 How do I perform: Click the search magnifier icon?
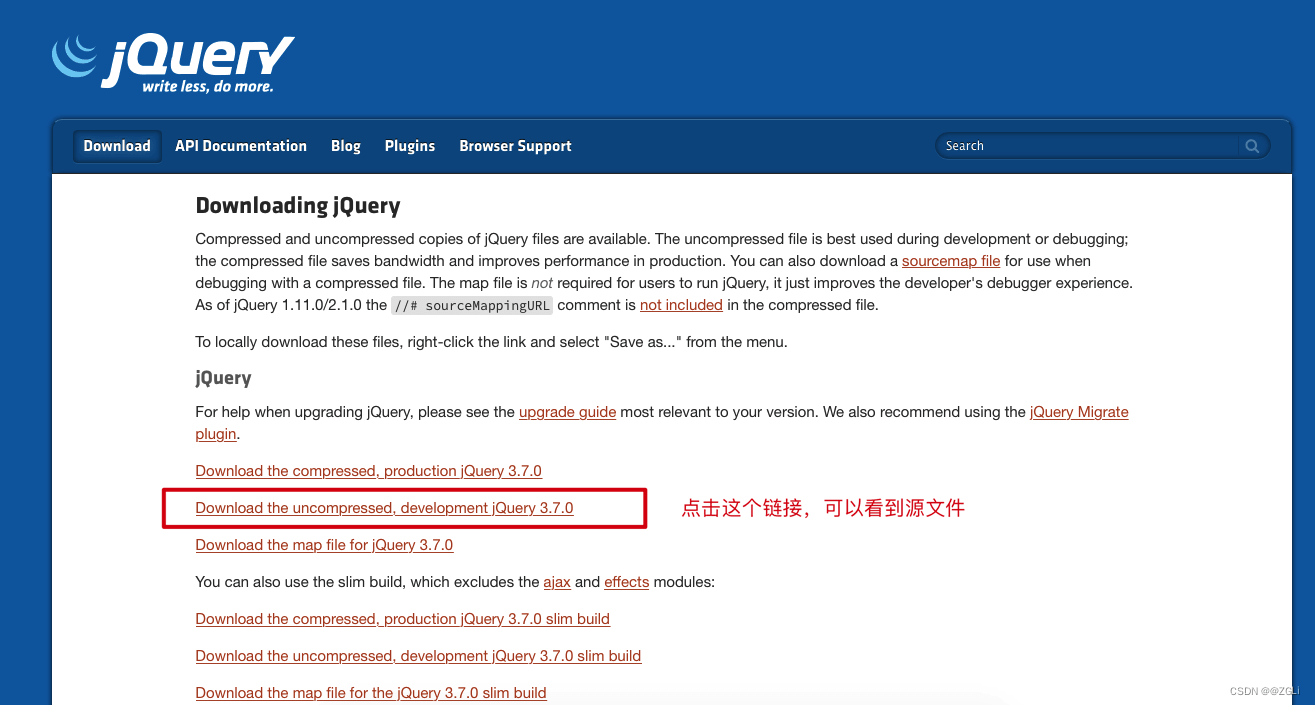pos(1252,146)
